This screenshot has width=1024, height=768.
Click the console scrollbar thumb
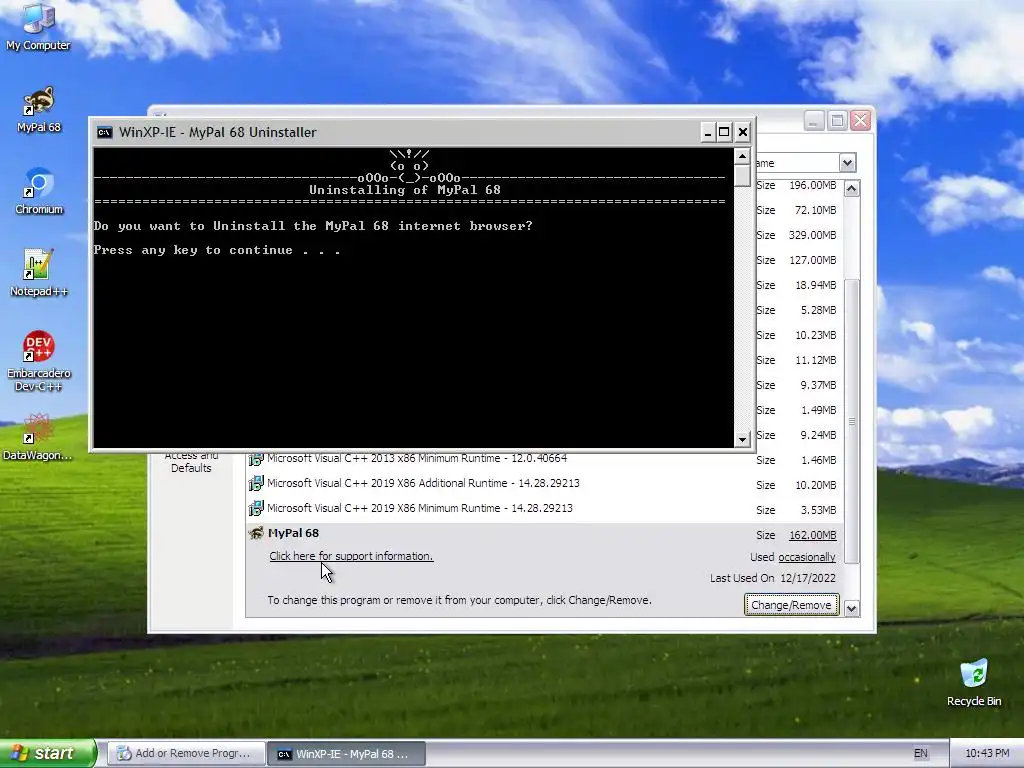742,176
